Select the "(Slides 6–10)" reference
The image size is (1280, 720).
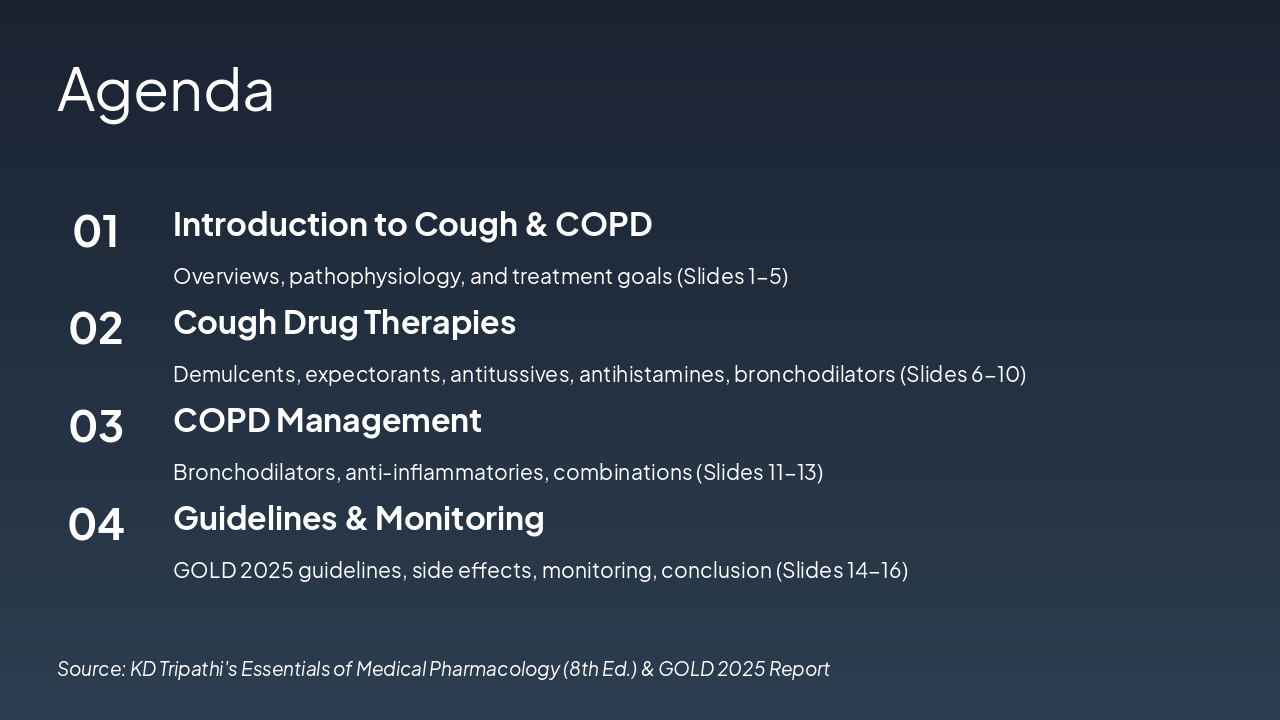tap(963, 374)
